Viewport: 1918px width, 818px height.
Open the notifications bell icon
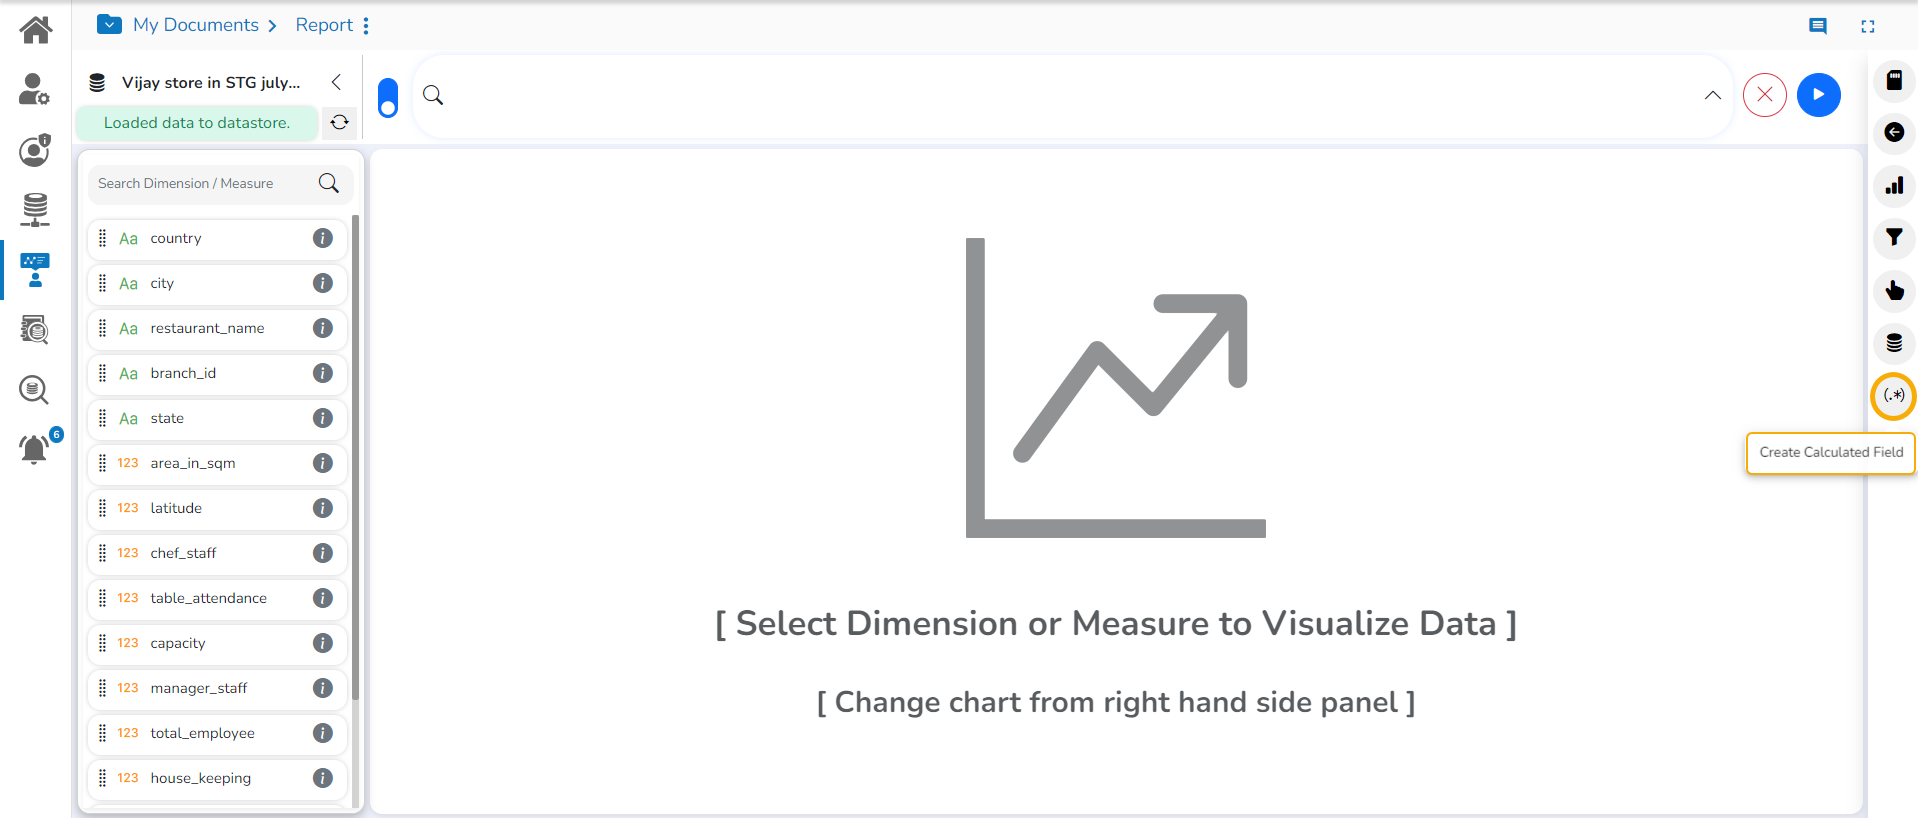[34, 449]
